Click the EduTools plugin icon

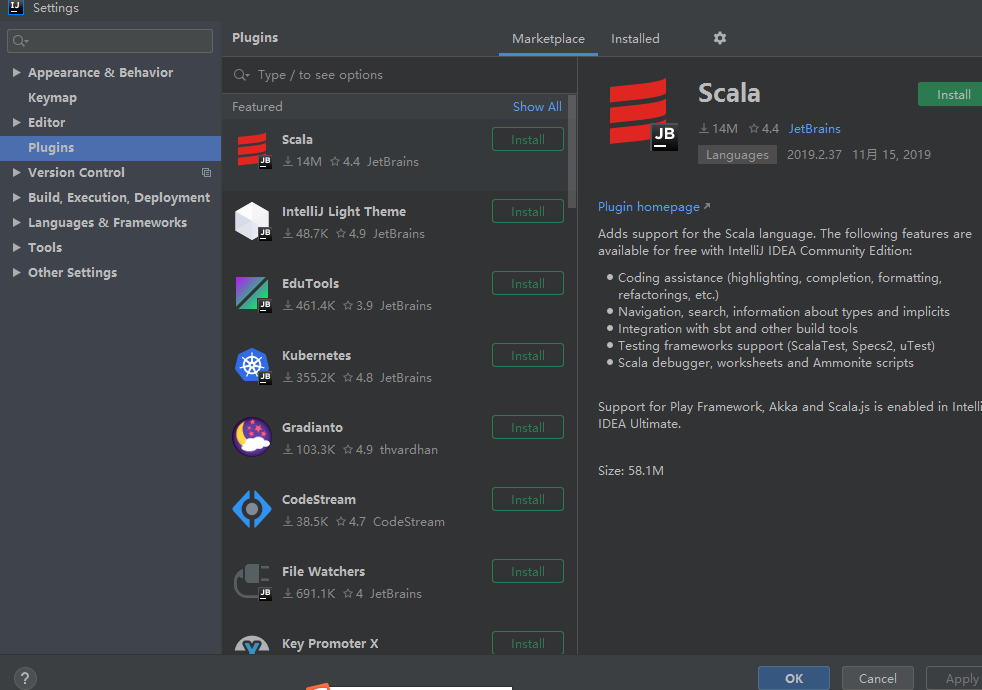click(252, 294)
